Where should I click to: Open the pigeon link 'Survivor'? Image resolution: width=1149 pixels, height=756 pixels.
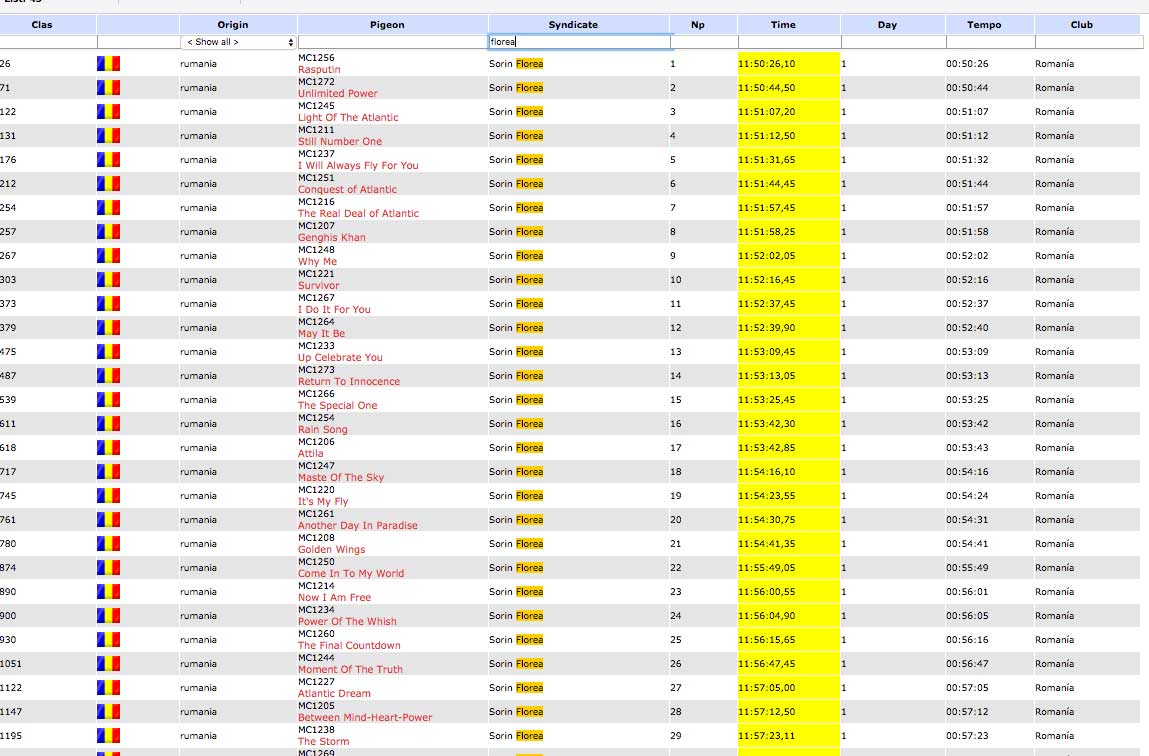(x=319, y=286)
